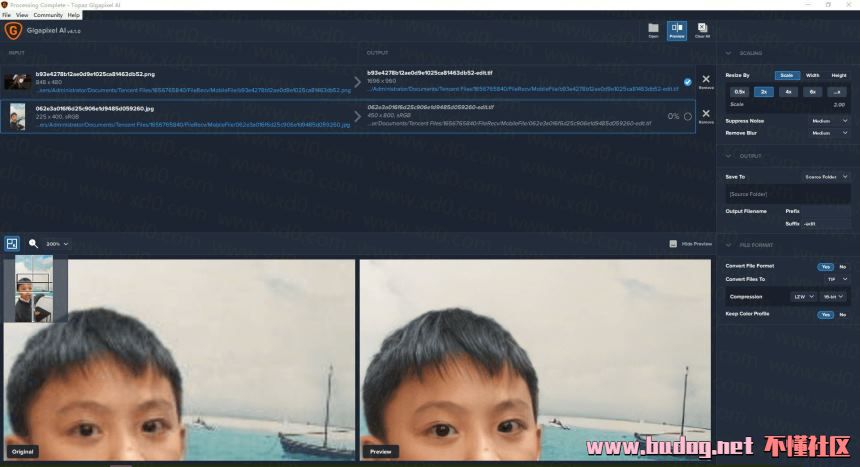Toggle selection checkmark for b93e4278 file
Image resolution: width=860 pixels, height=467 pixels.
click(687, 82)
